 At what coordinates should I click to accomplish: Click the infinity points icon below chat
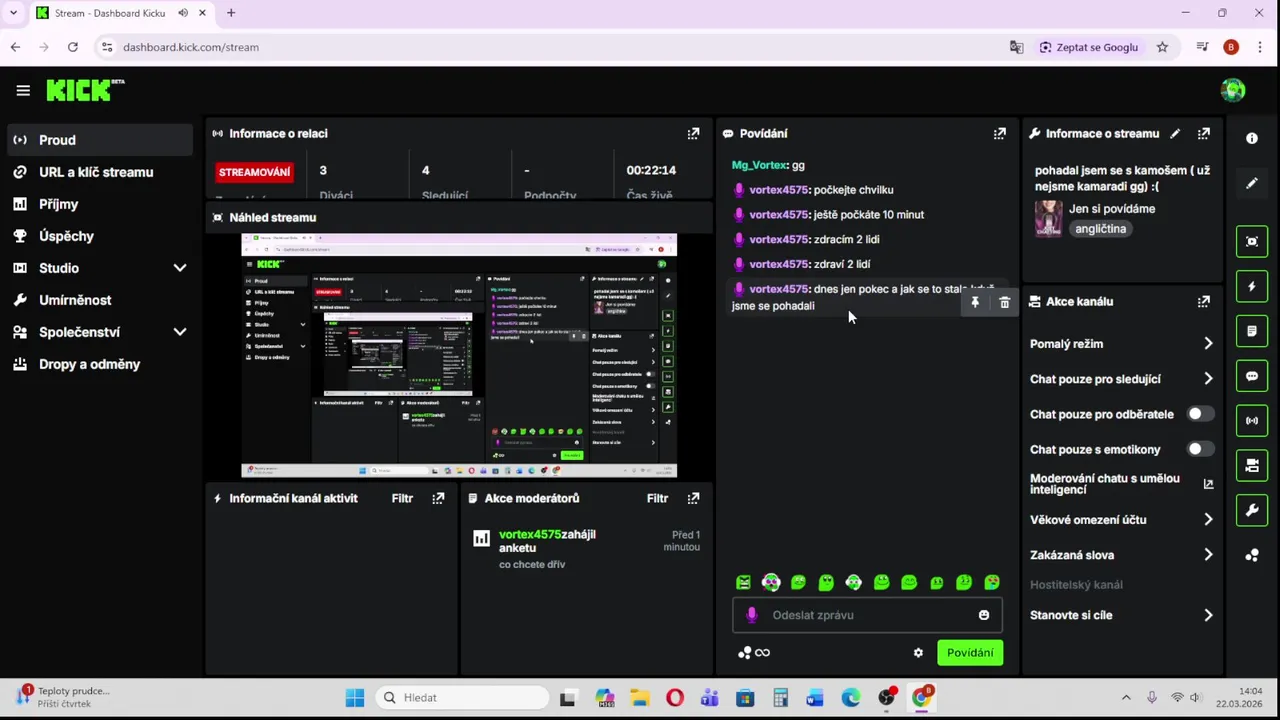point(762,653)
